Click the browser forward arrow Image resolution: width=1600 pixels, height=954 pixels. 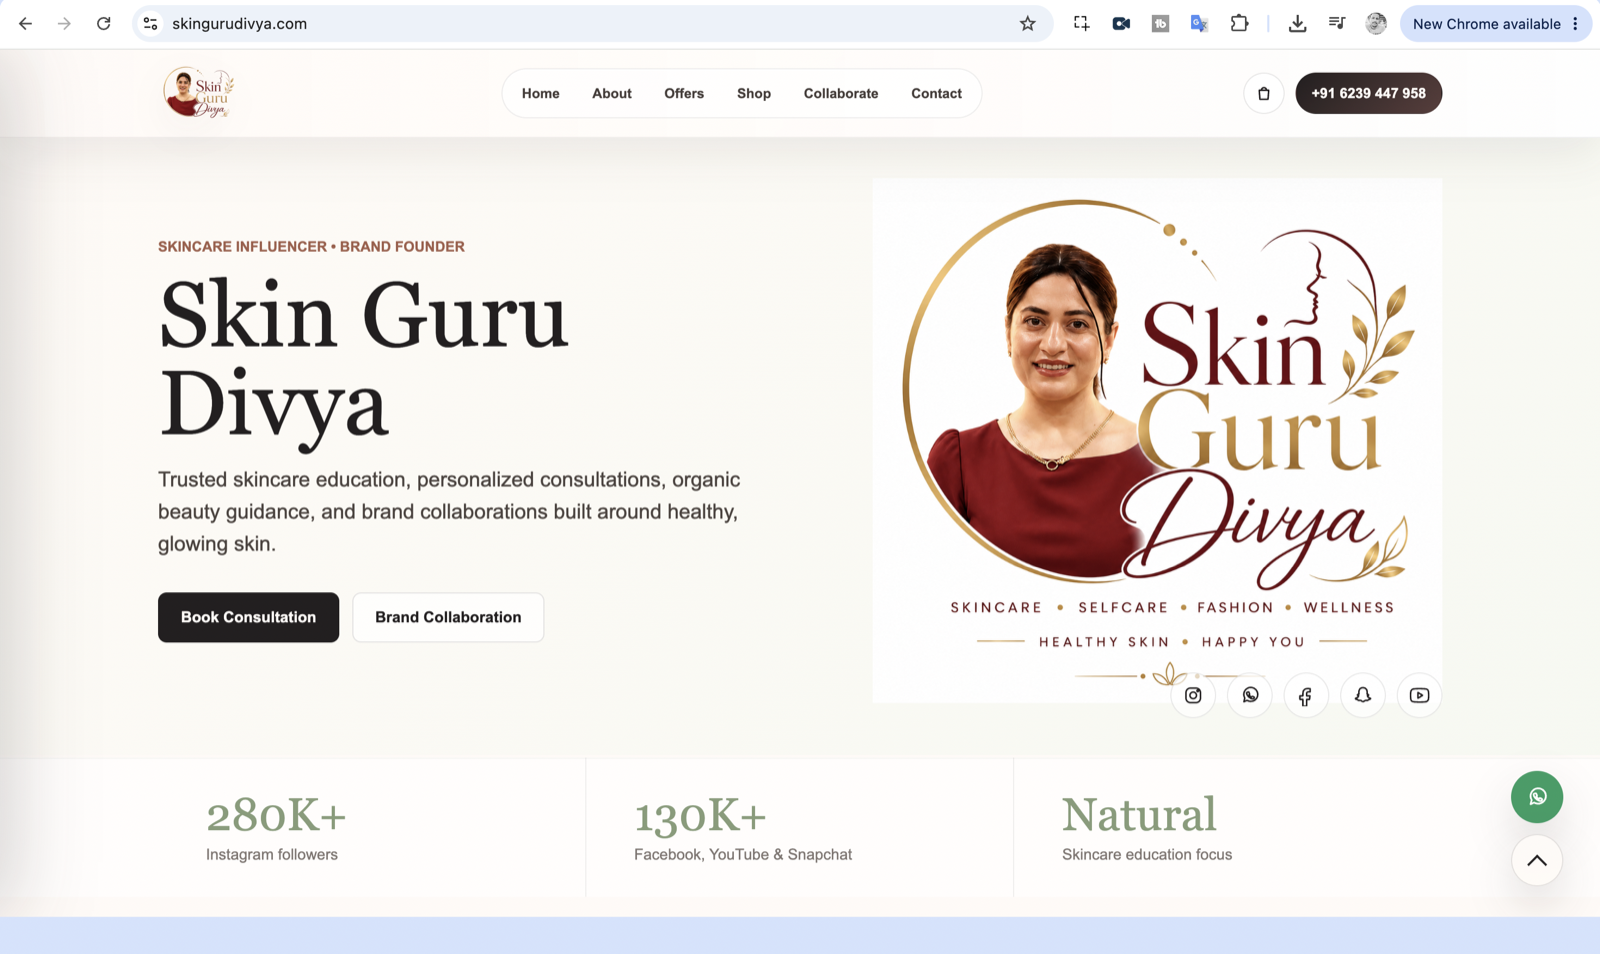(64, 23)
